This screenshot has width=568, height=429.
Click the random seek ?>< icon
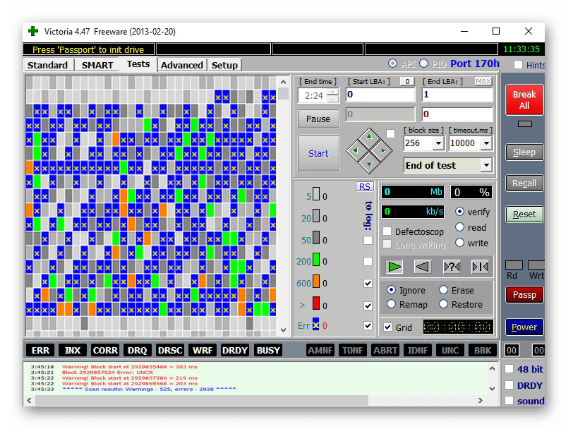pyautogui.click(x=451, y=267)
